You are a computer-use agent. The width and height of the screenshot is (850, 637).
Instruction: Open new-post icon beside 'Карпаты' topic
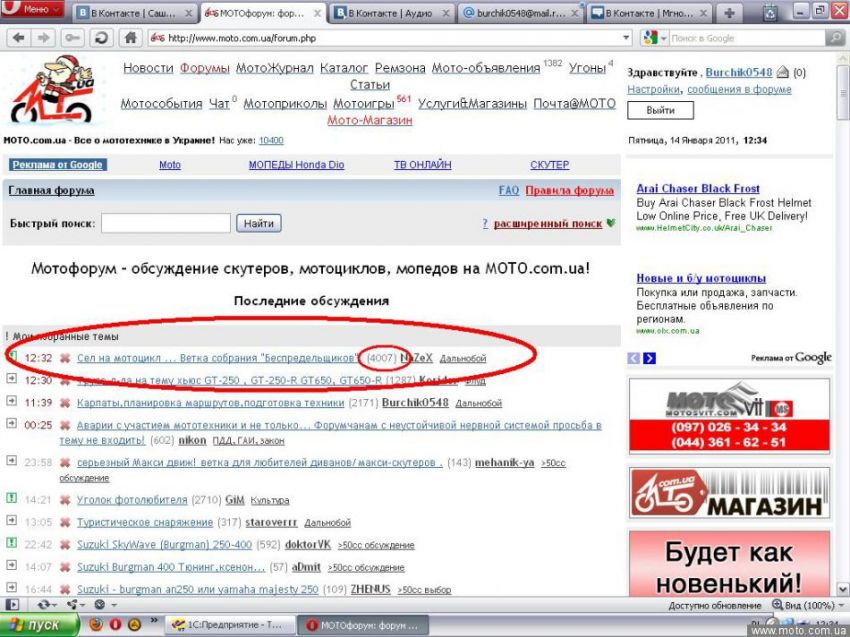pyautogui.click(x=11, y=401)
